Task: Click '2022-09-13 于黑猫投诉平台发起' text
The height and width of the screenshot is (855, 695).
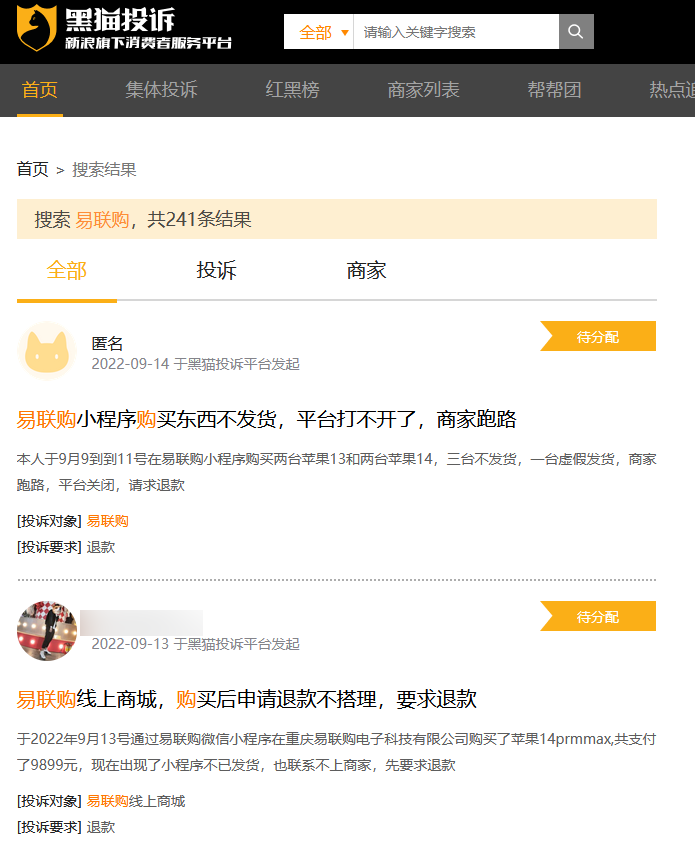Action: click(x=196, y=643)
